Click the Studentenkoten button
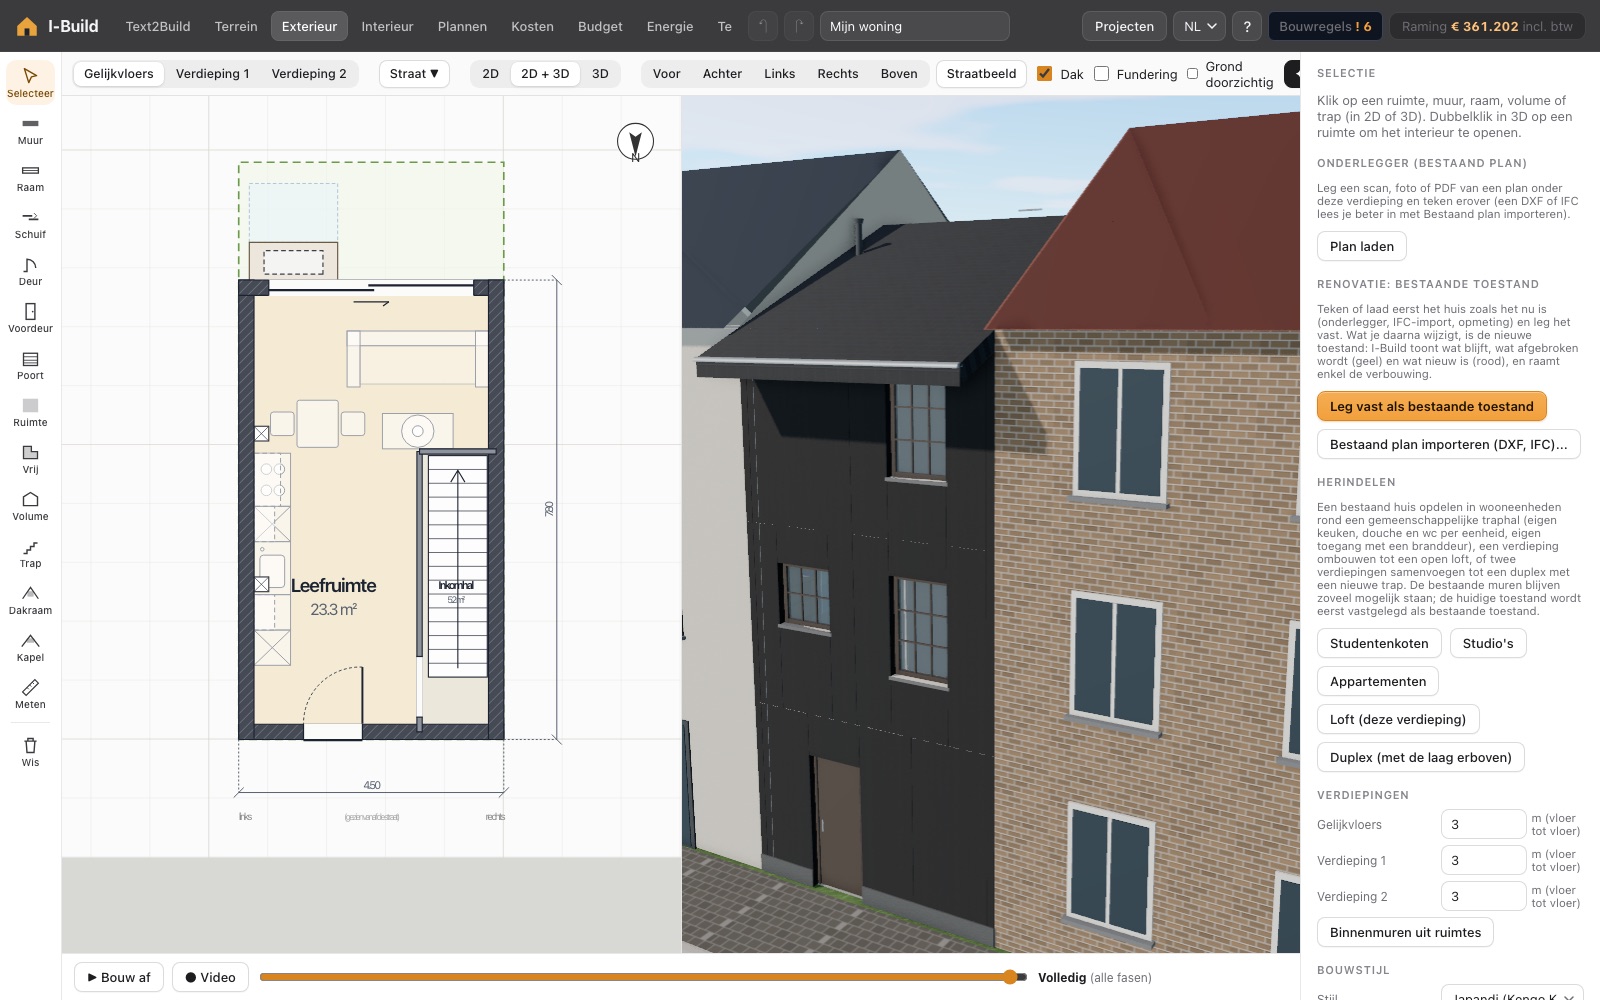 click(x=1379, y=643)
